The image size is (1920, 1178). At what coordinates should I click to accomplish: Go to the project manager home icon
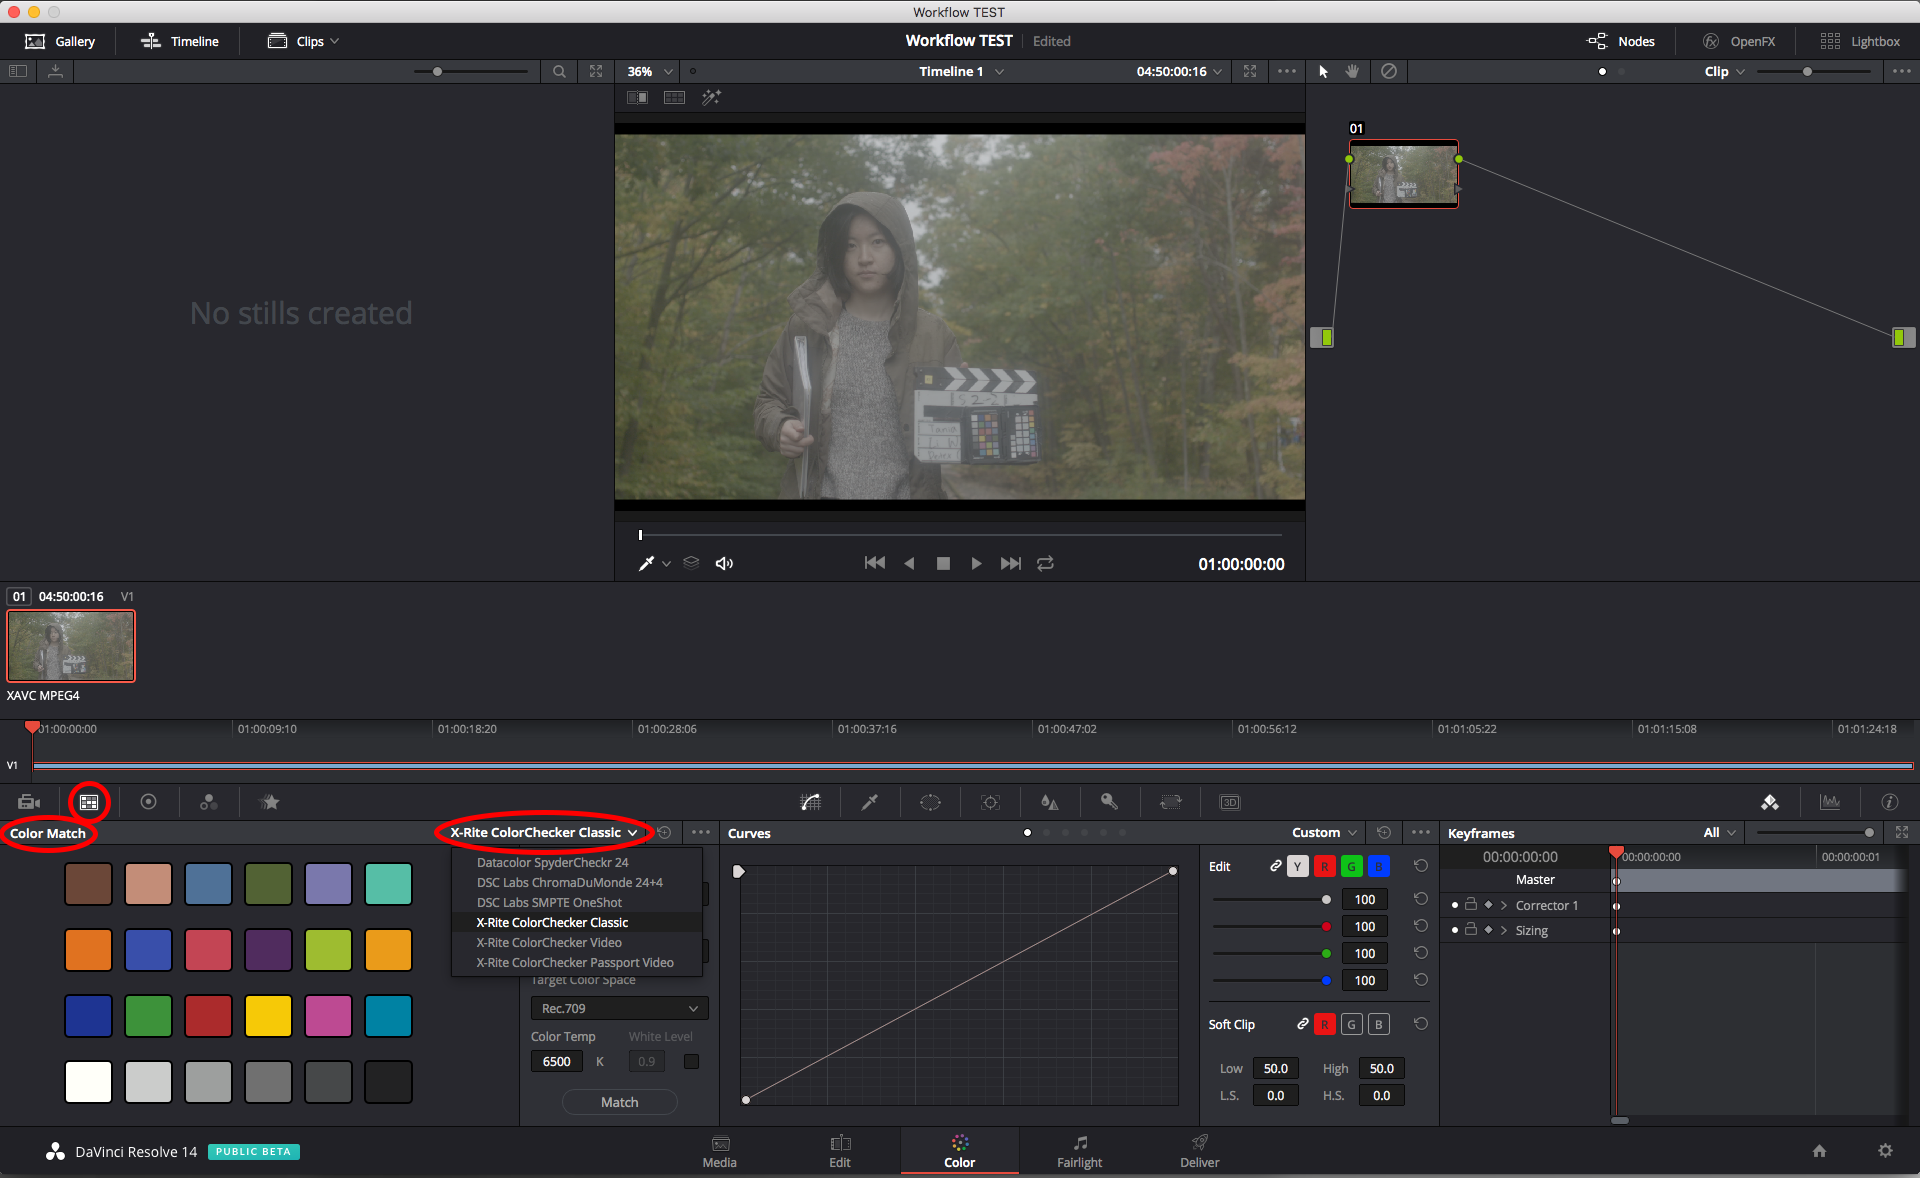coord(1819,1151)
